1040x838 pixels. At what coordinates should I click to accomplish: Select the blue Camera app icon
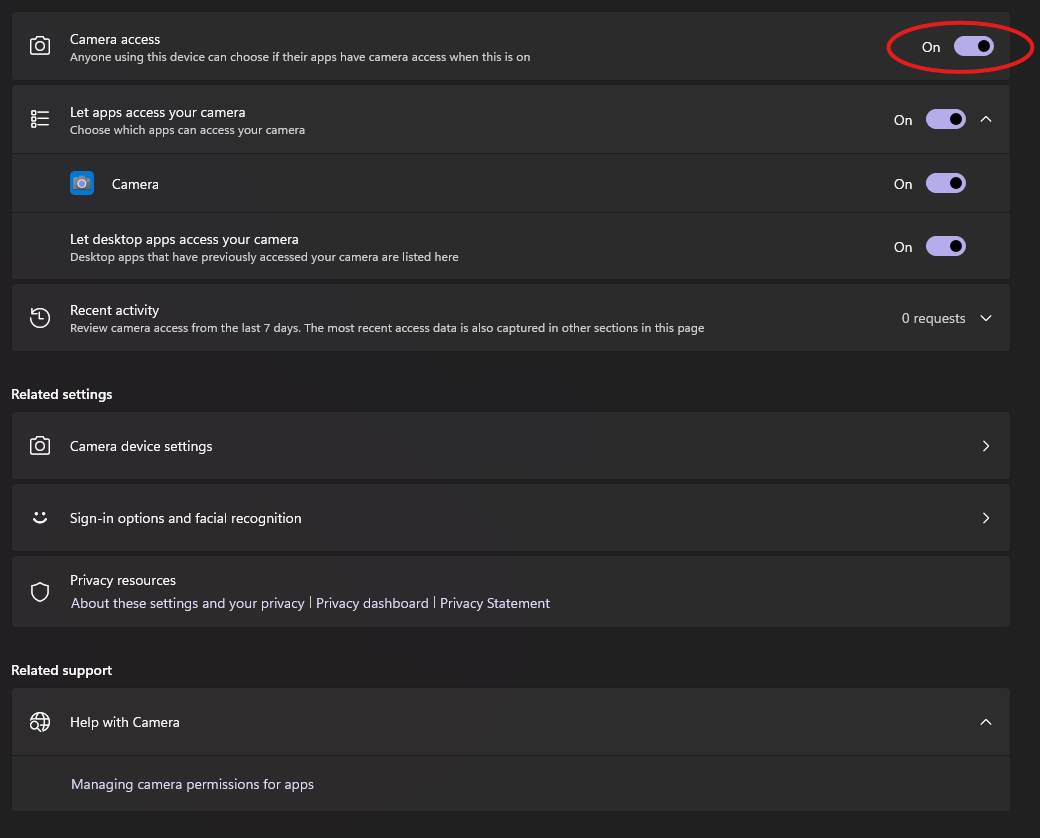click(x=81, y=183)
